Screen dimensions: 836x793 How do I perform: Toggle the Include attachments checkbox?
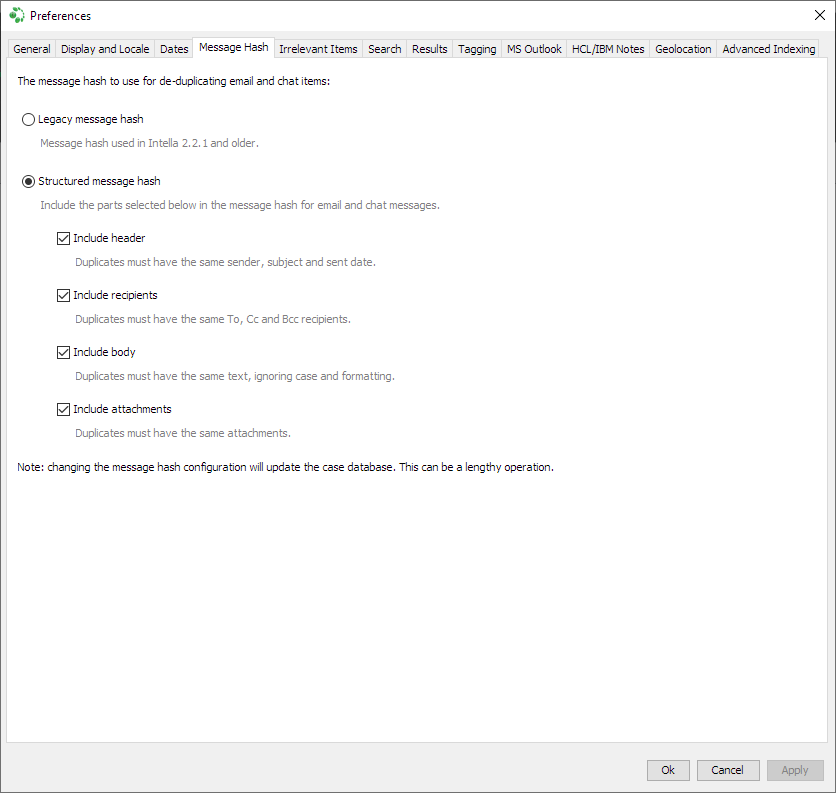click(63, 409)
